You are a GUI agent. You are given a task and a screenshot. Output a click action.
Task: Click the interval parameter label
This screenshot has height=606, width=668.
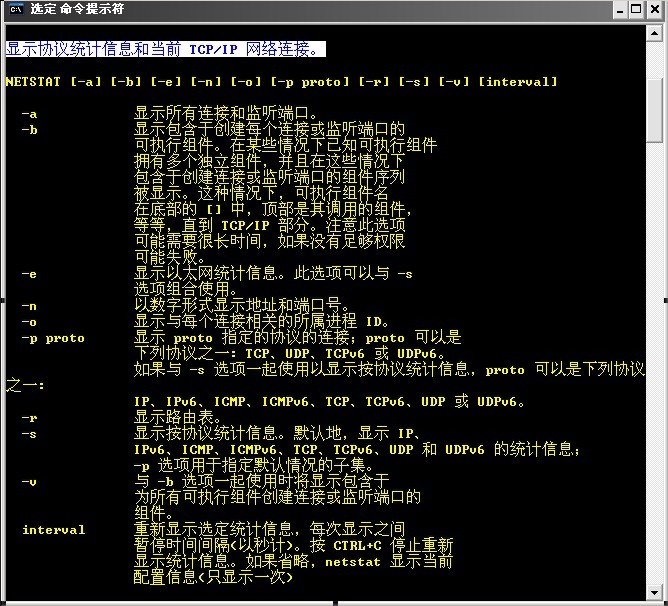point(54,530)
